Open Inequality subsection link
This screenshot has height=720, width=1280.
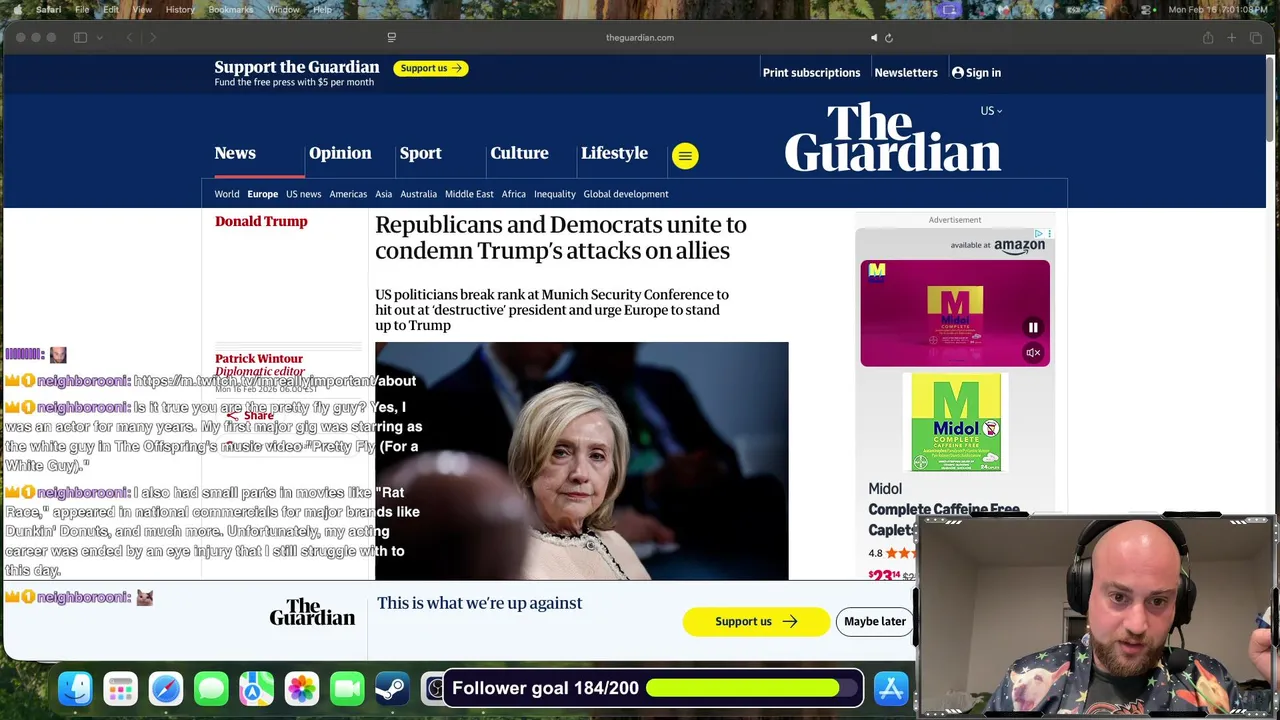[x=555, y=194]
